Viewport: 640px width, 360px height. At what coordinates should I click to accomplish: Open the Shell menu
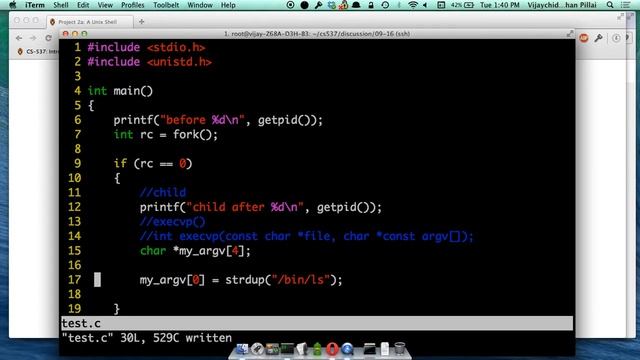point(61,5)
